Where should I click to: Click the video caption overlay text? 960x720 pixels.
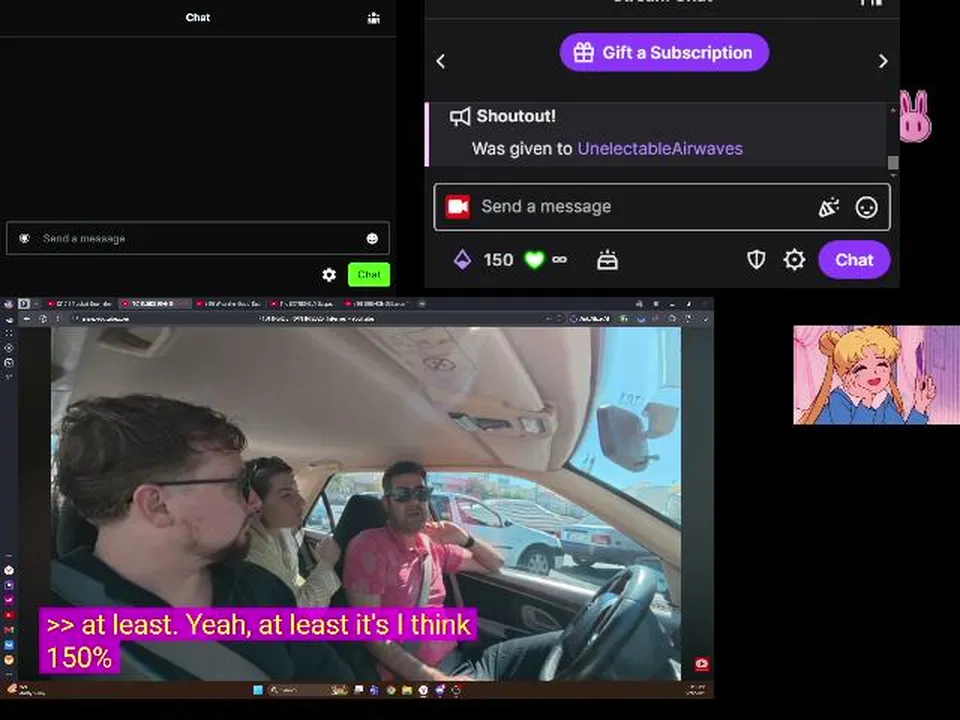(258, 640)
